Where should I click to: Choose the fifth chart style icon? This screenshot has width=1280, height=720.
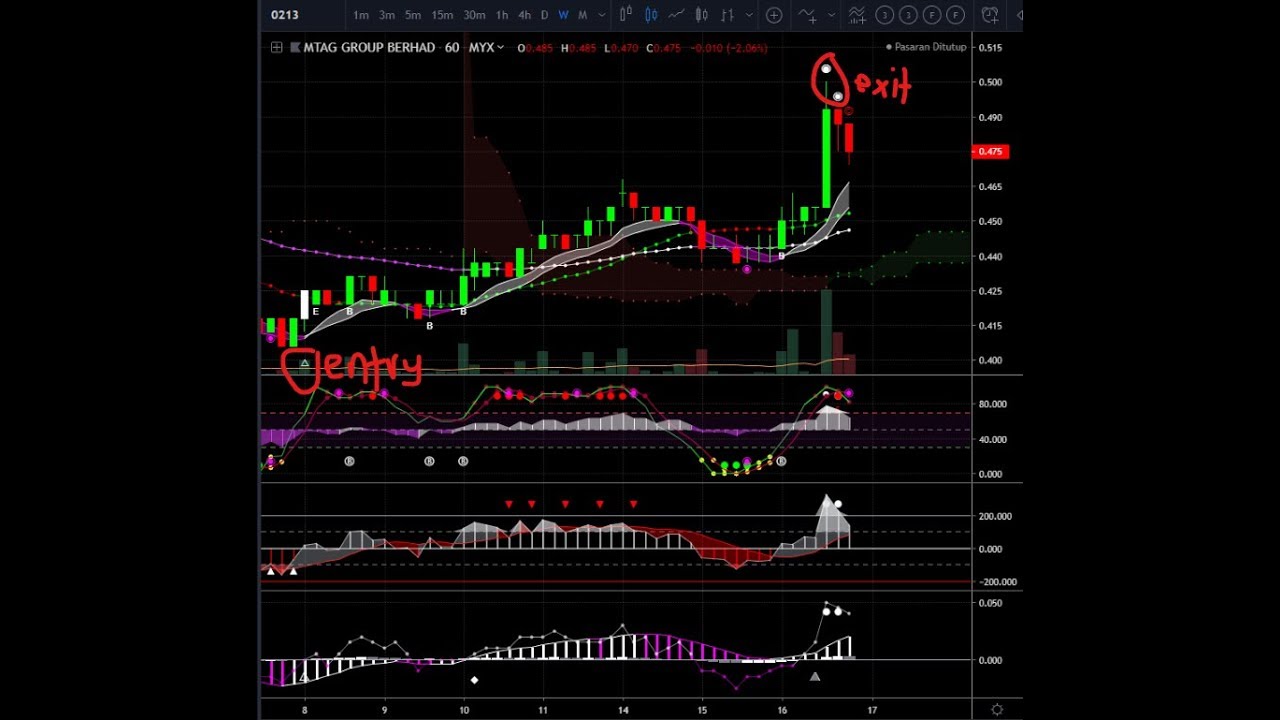click(x=727, y=15)
